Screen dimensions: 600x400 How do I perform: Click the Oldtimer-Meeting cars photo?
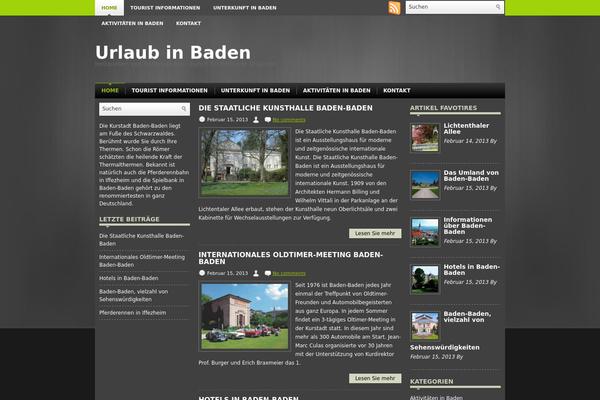click(x=245, y=316)
